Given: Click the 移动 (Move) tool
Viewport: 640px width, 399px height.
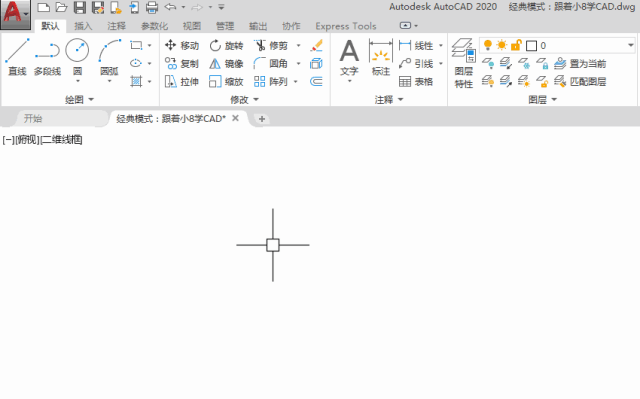Looking at the screenshot, I should pyautogui.click(x=182, y=45).
